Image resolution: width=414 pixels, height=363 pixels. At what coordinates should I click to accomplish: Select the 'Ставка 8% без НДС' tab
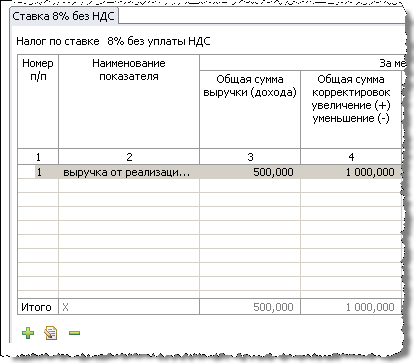(x=64, y=16)
